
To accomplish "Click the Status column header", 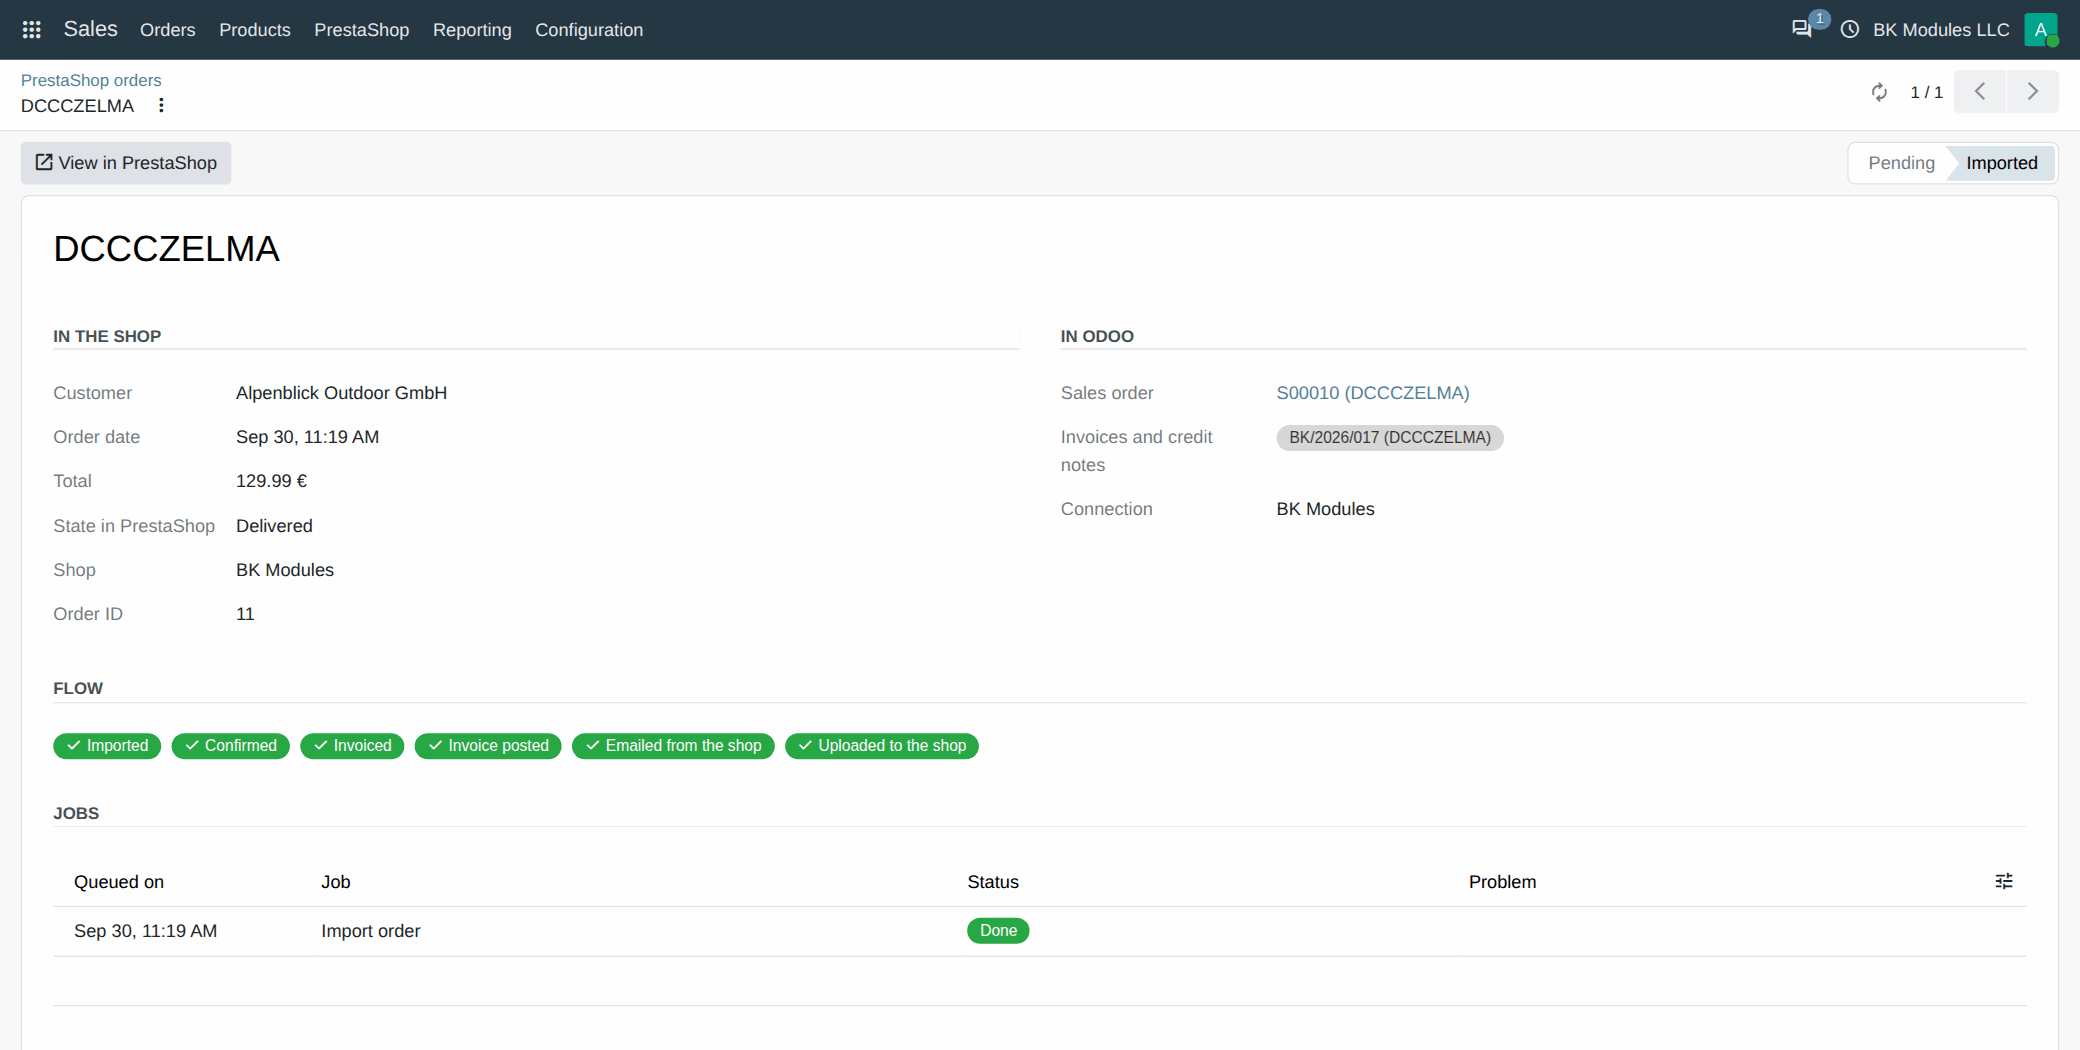I will pyautogui.click(x=993, y=882).
